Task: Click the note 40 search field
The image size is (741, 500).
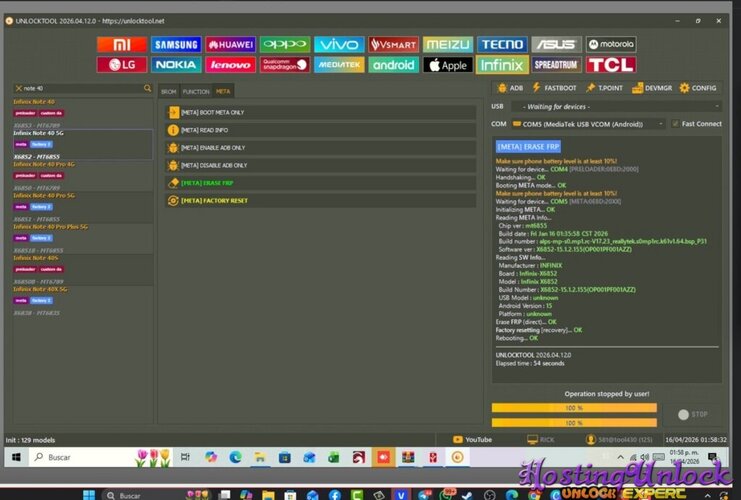Action: click(83, 88)
